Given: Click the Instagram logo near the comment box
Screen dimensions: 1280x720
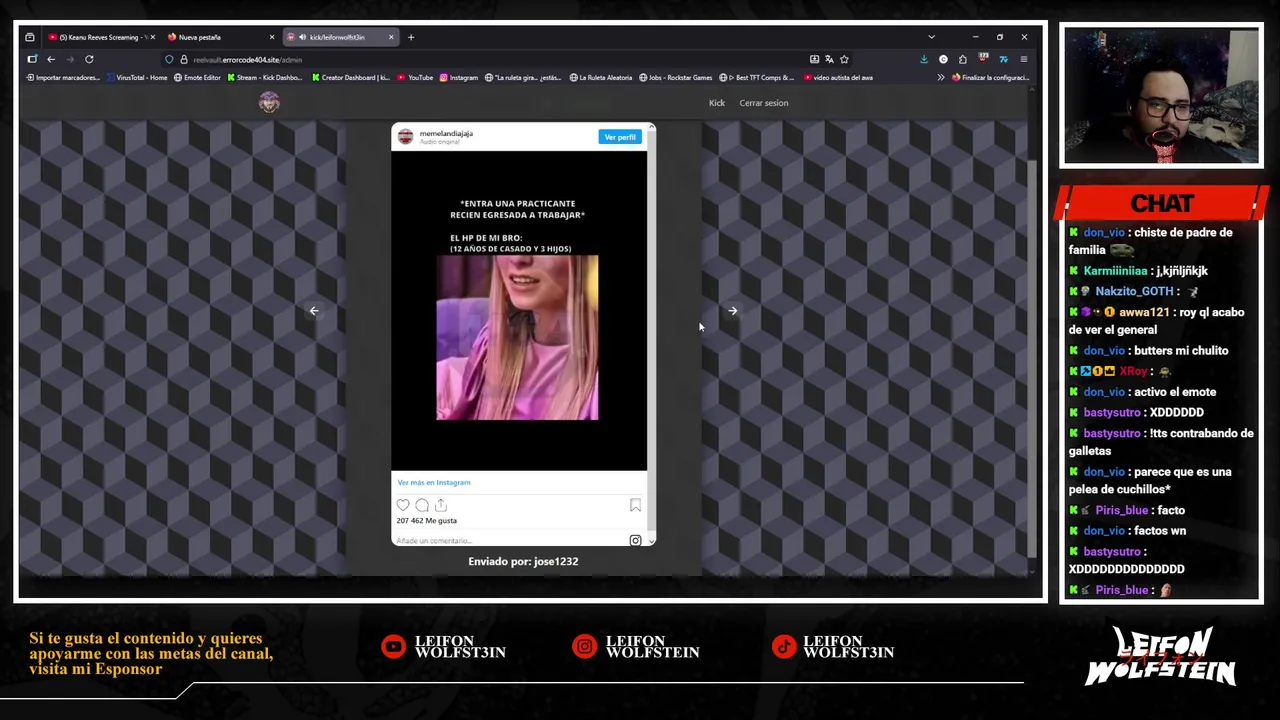Looking at the screenshot, I should [635, 540].
